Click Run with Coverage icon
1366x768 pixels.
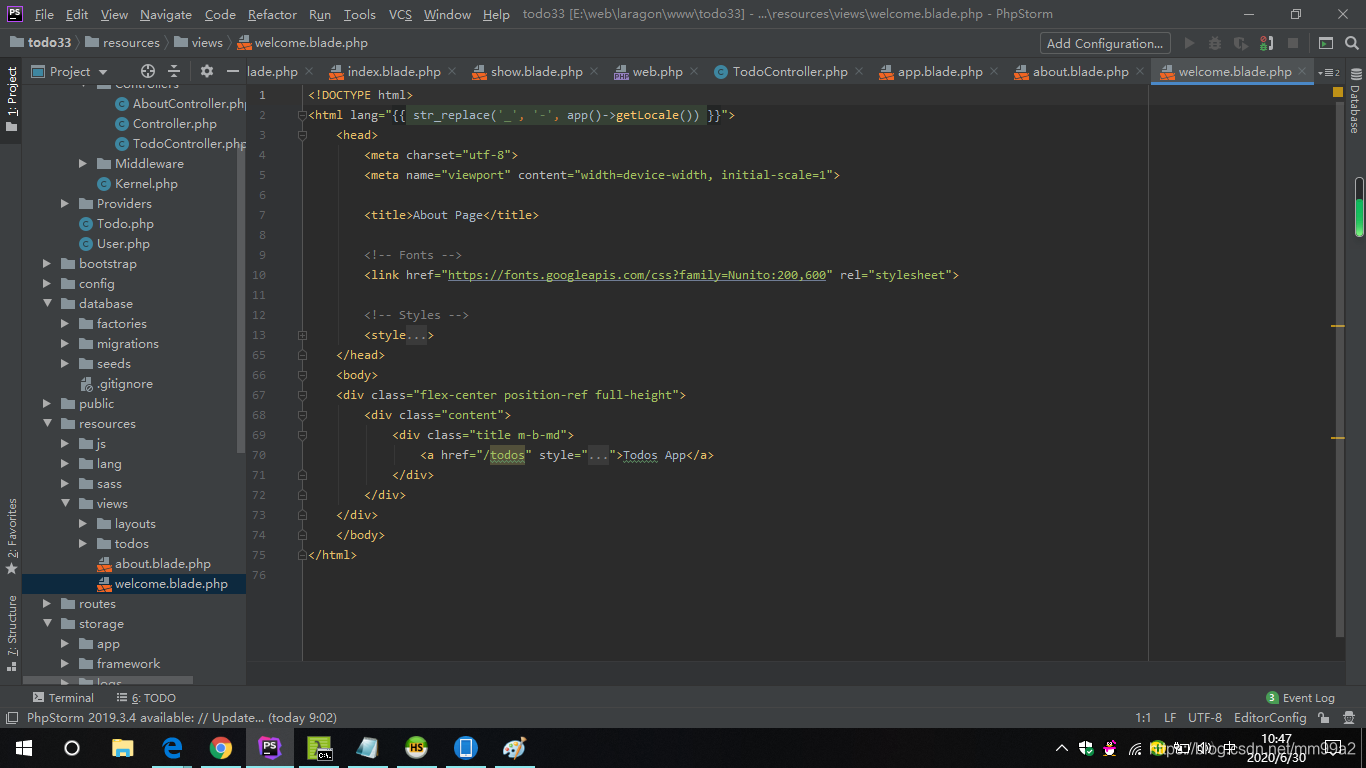tap(1241, 43)
